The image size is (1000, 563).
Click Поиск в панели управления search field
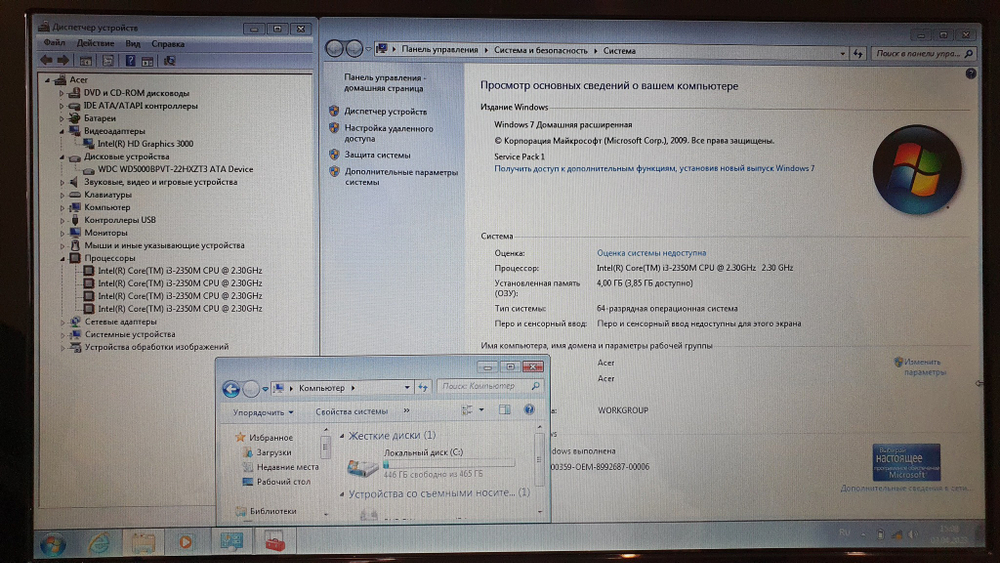click(x=923, y=54)
